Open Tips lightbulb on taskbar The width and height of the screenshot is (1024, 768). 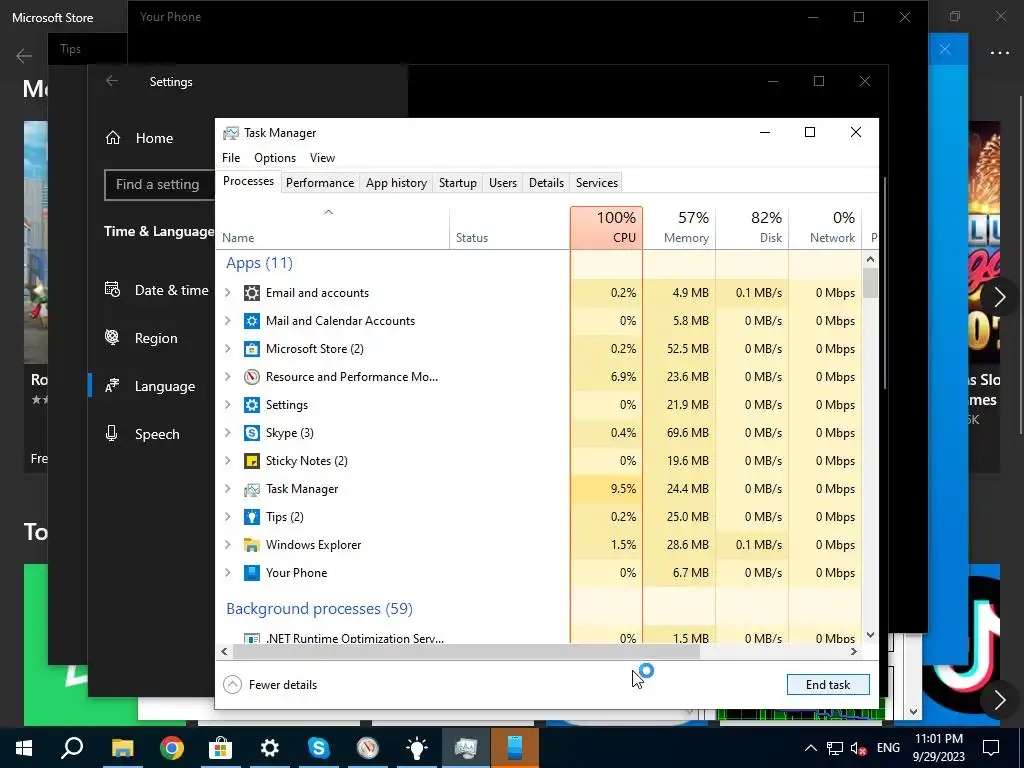[417, 748]
